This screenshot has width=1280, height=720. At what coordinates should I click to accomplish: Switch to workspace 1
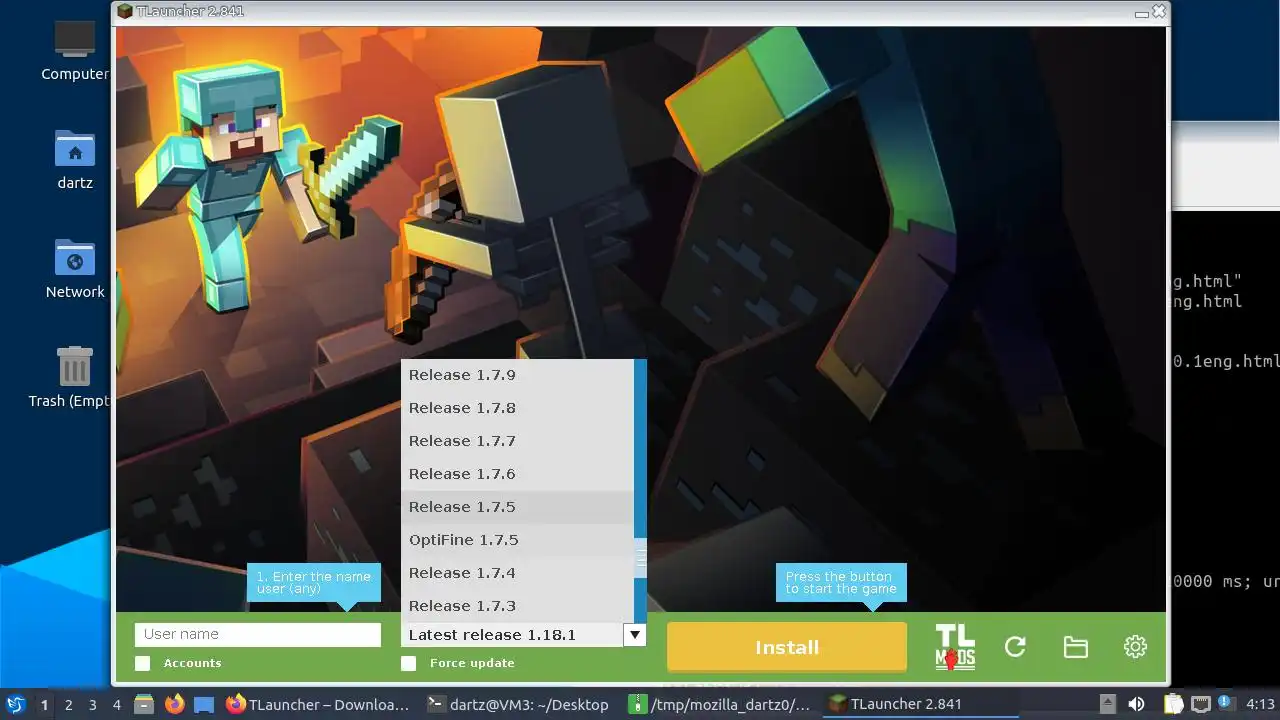pyautogui.click(x=44, y=704)
